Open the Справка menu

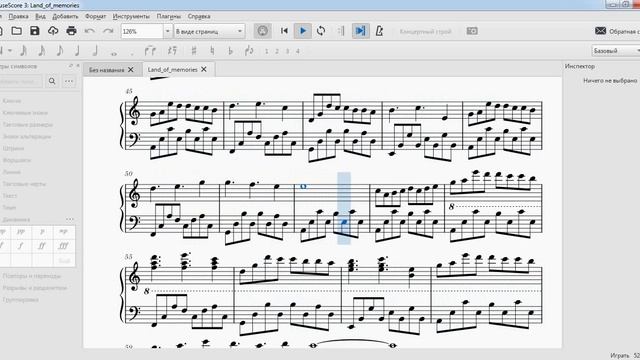pos(199,16)
